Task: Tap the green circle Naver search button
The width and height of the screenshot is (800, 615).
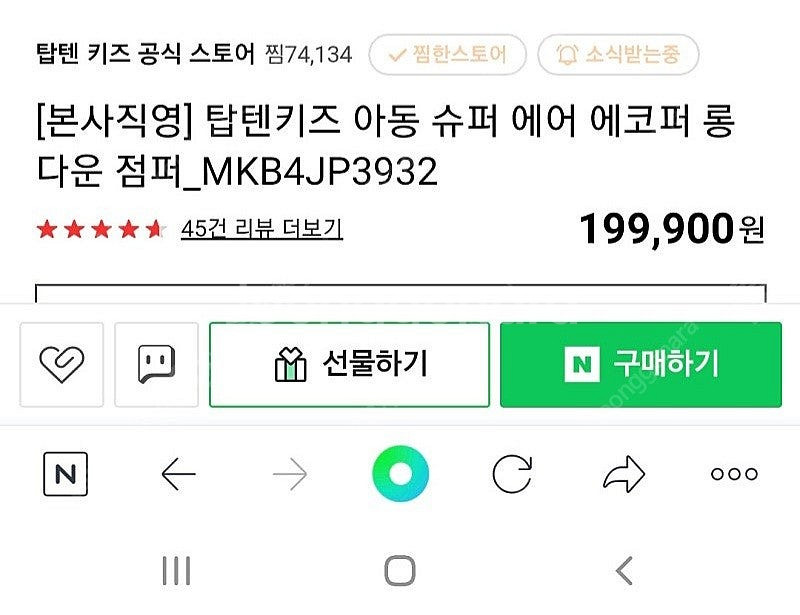Action: (x=401, y=474)
